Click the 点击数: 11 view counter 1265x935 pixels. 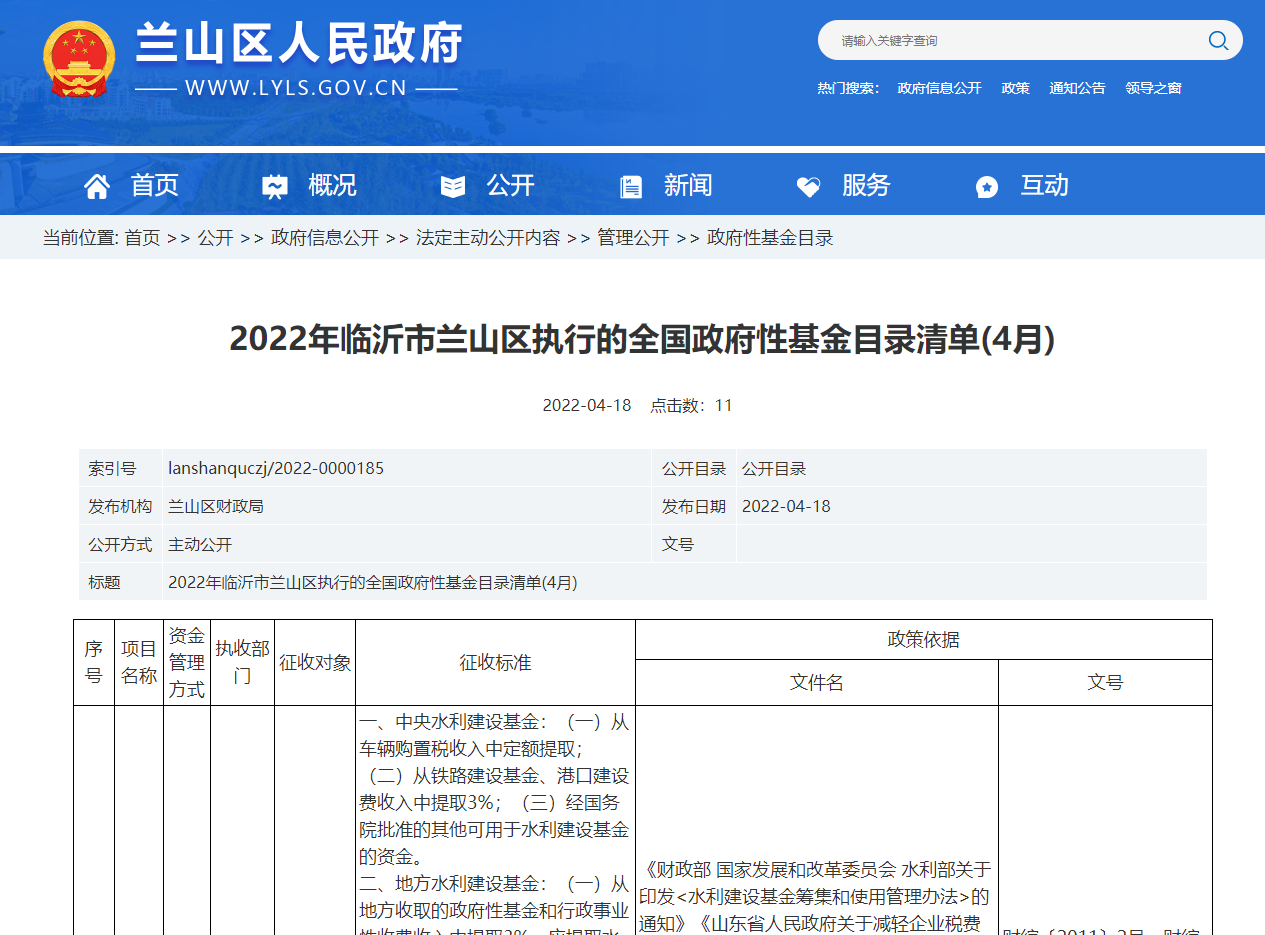pyautogui.click(x=691, y=405)
